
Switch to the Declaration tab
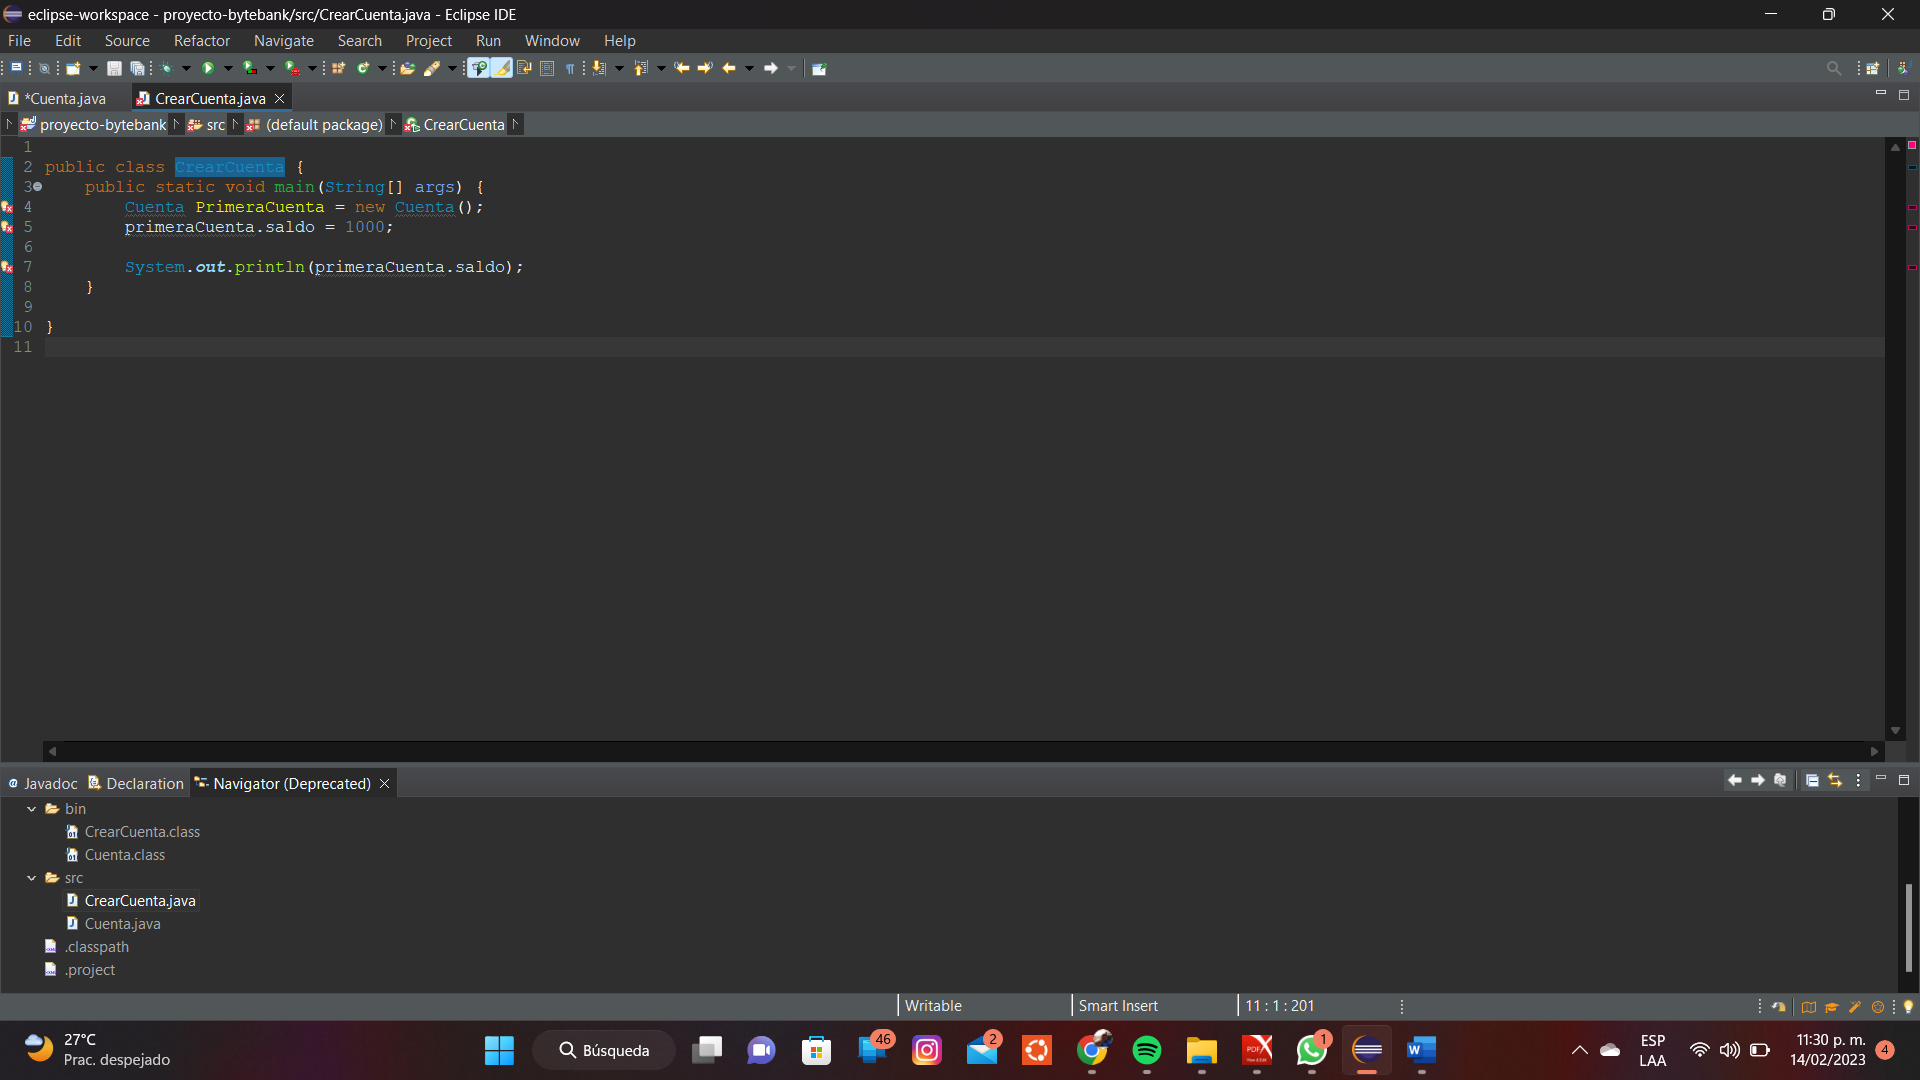[136, 783]
